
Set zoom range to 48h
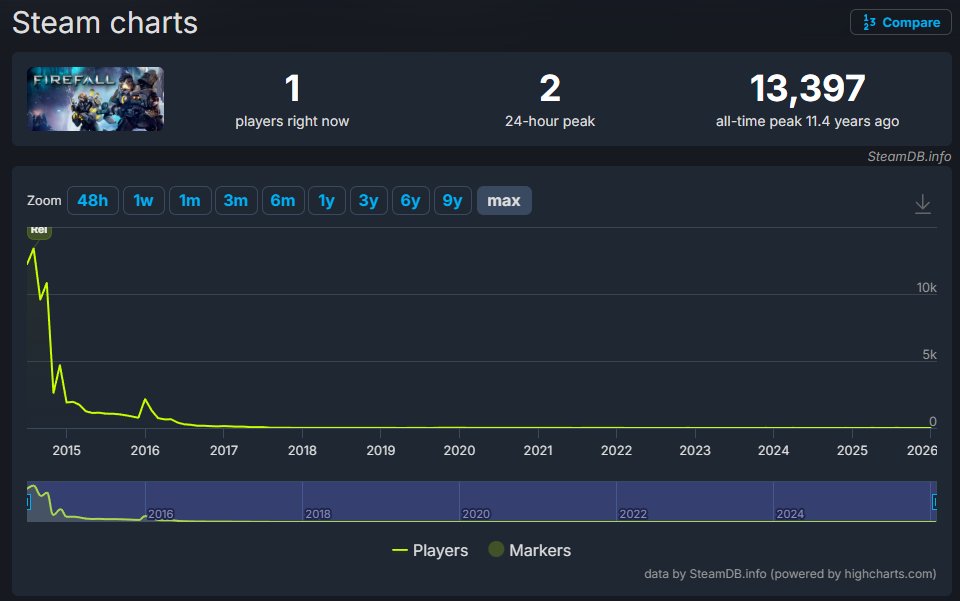tap(92, 201)
